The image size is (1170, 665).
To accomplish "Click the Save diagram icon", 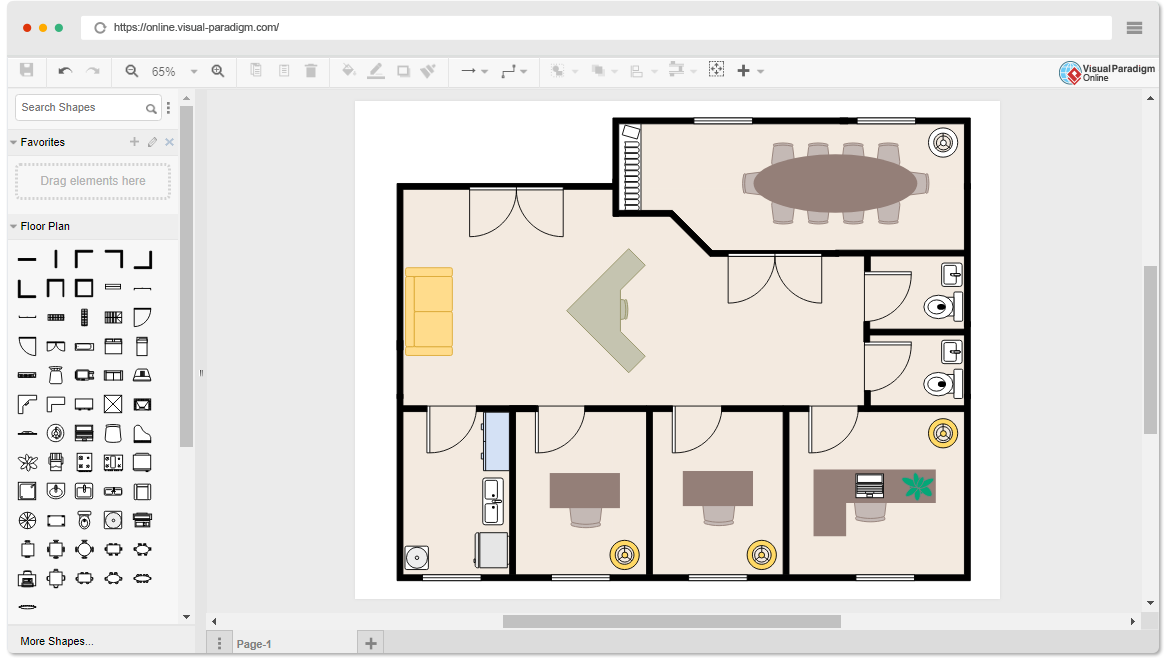I will pos(27,70).
